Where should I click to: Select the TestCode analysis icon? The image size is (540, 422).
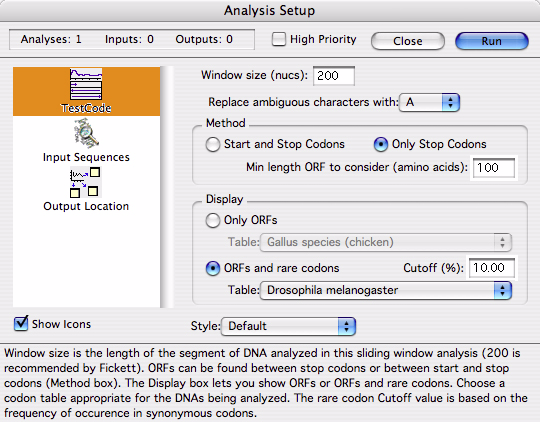86,84
